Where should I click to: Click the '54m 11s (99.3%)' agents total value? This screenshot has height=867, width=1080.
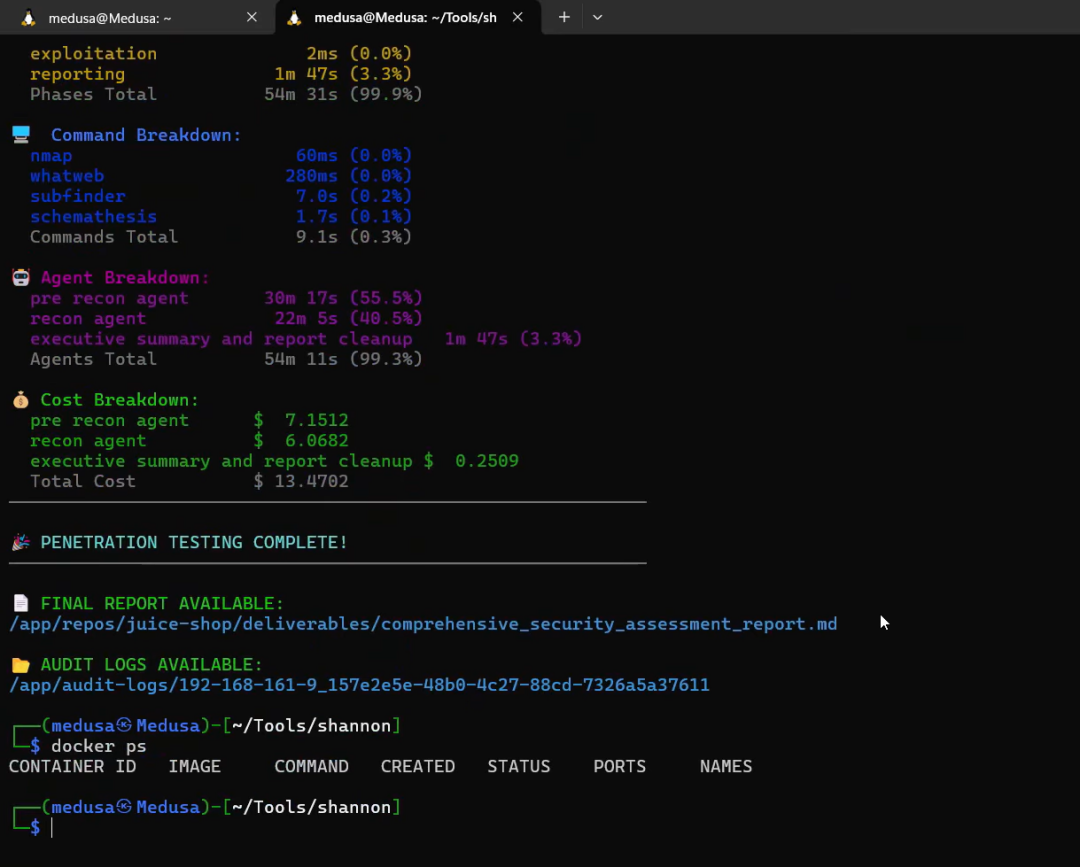pos(343,359)
